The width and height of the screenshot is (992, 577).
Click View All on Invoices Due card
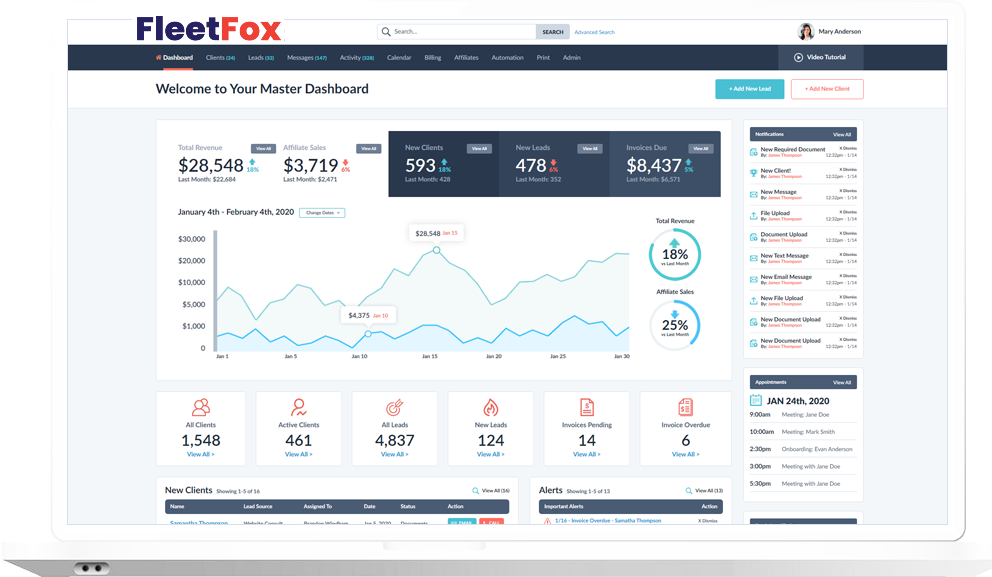(701, 149)
